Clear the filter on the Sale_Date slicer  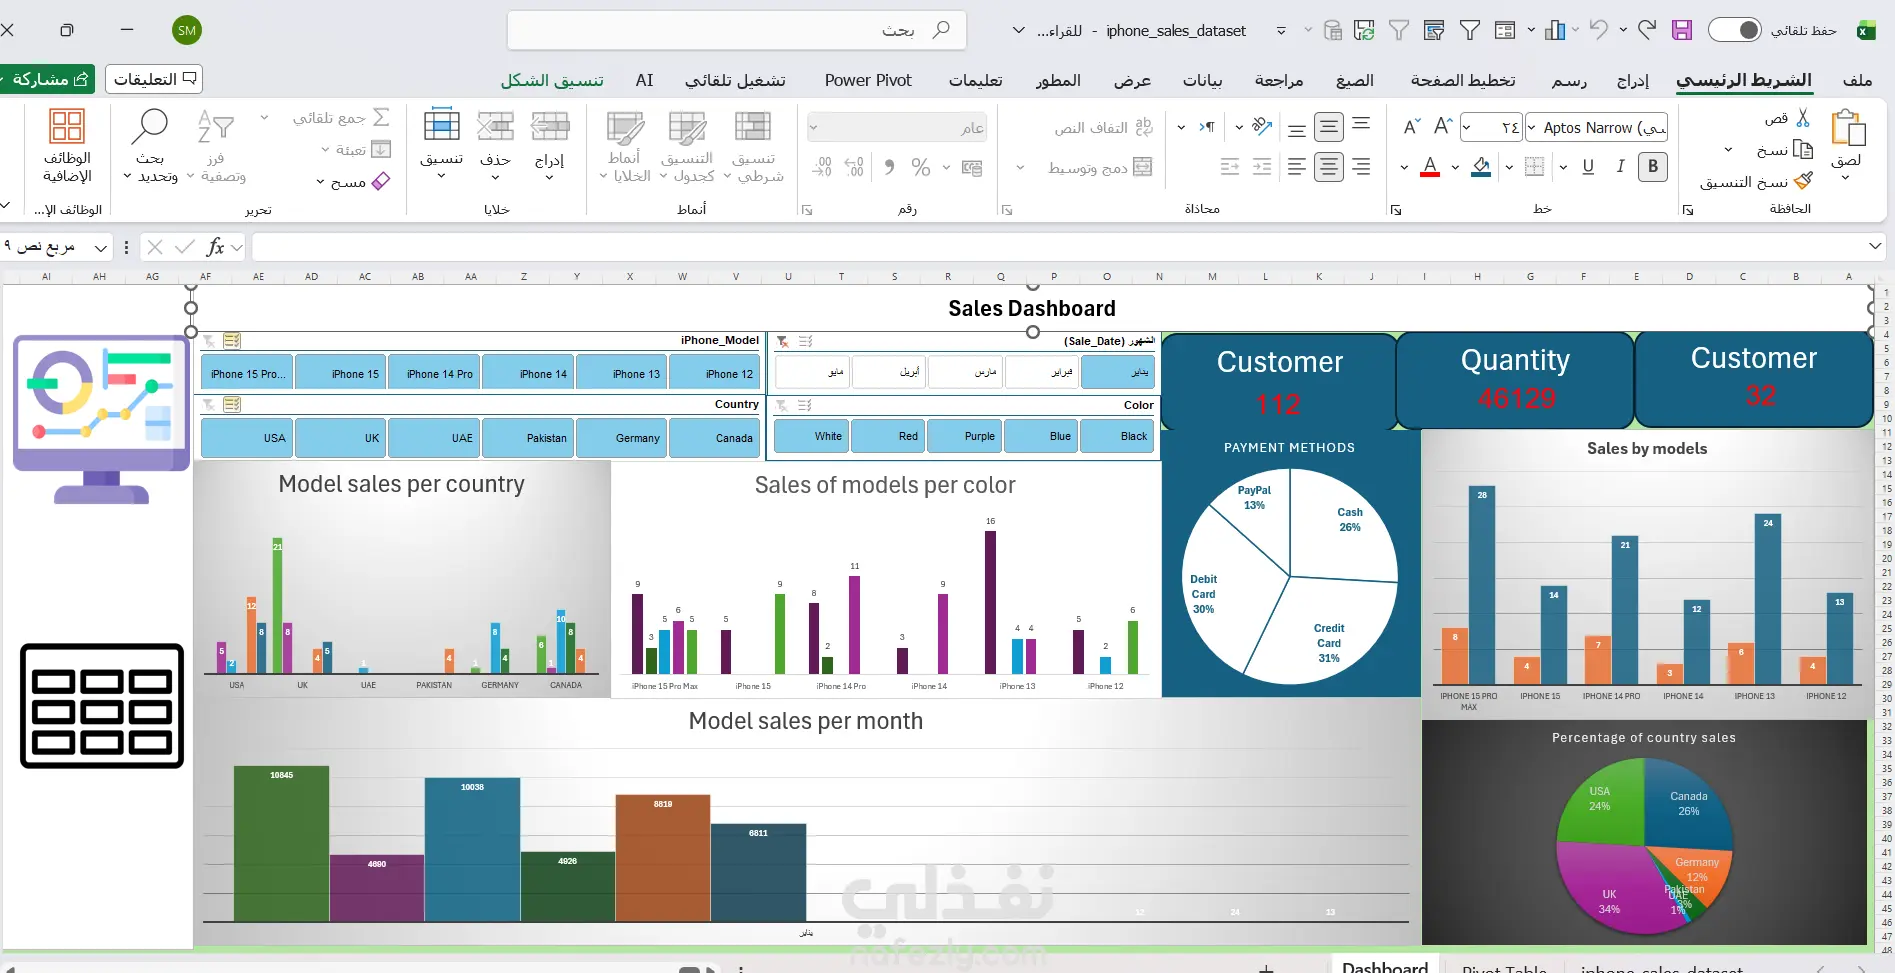pyautogui.click(x=783, y=341)
